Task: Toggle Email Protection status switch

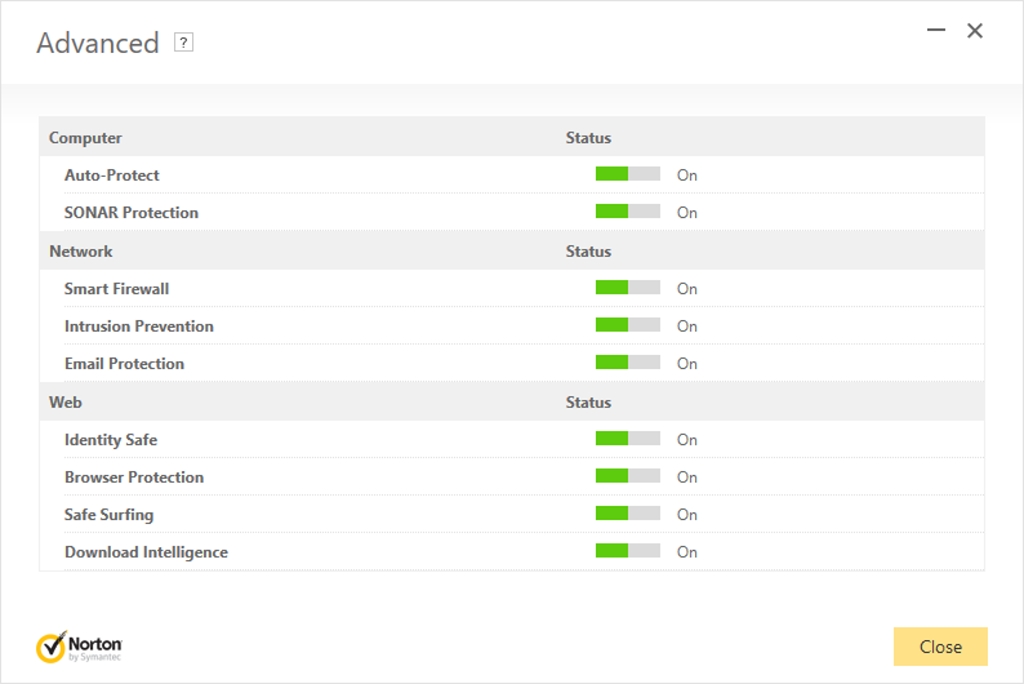Action: (627, 363)
